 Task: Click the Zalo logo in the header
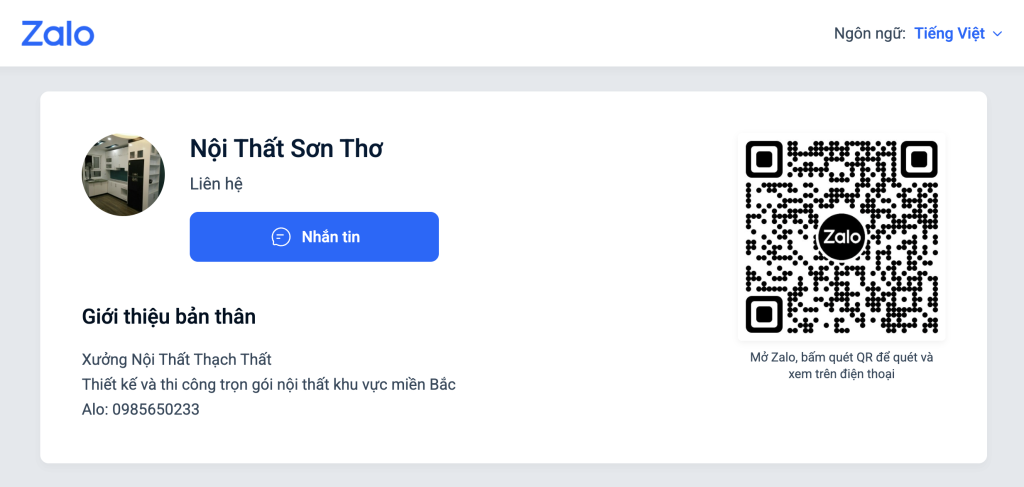pyautogui.click(x=58, y=33)
